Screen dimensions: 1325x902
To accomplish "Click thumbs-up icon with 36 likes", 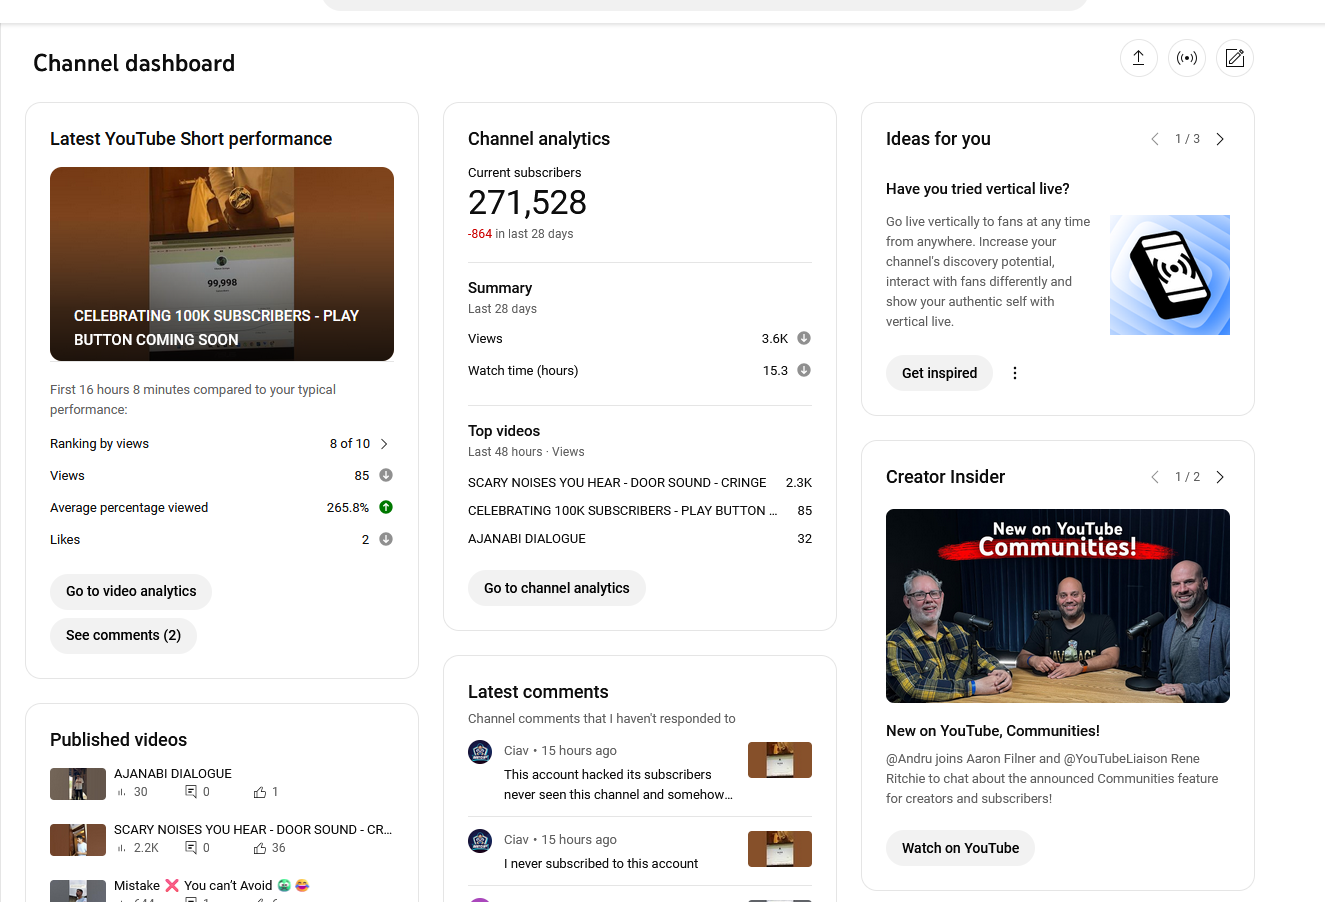I will click(260, 848).
